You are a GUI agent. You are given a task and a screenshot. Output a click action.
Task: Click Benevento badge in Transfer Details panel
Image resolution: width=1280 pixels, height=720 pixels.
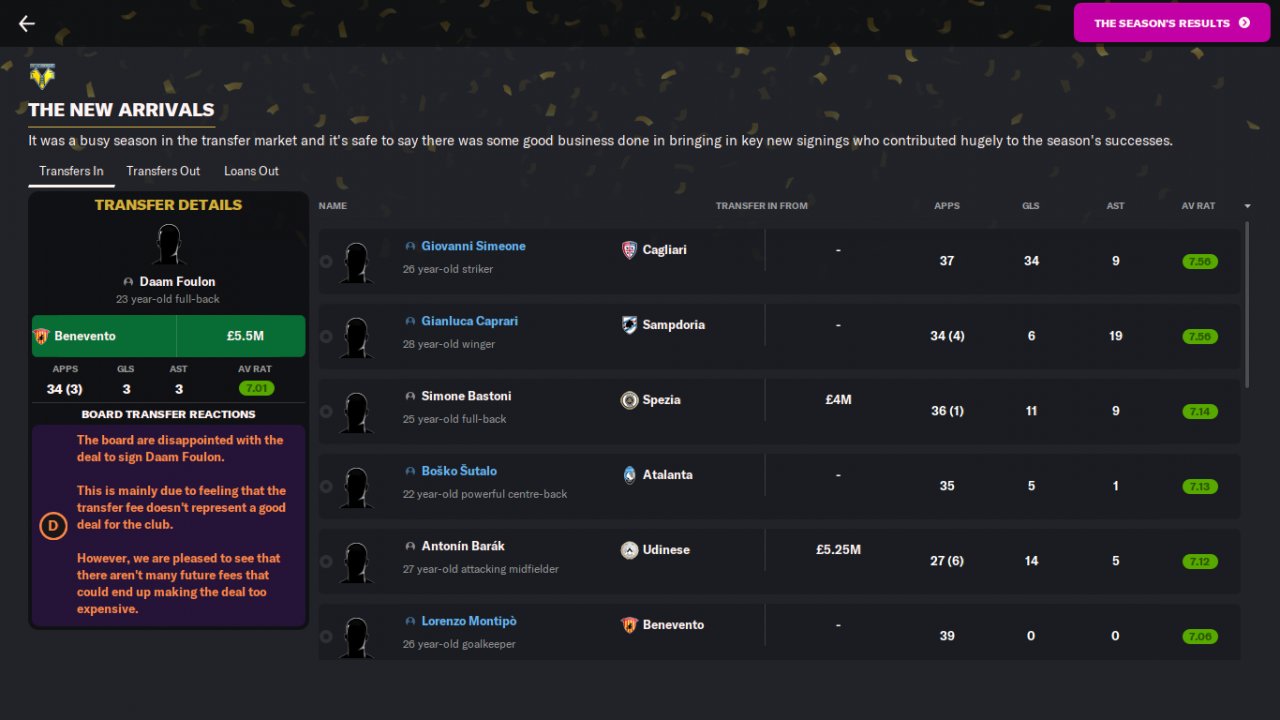42,336
